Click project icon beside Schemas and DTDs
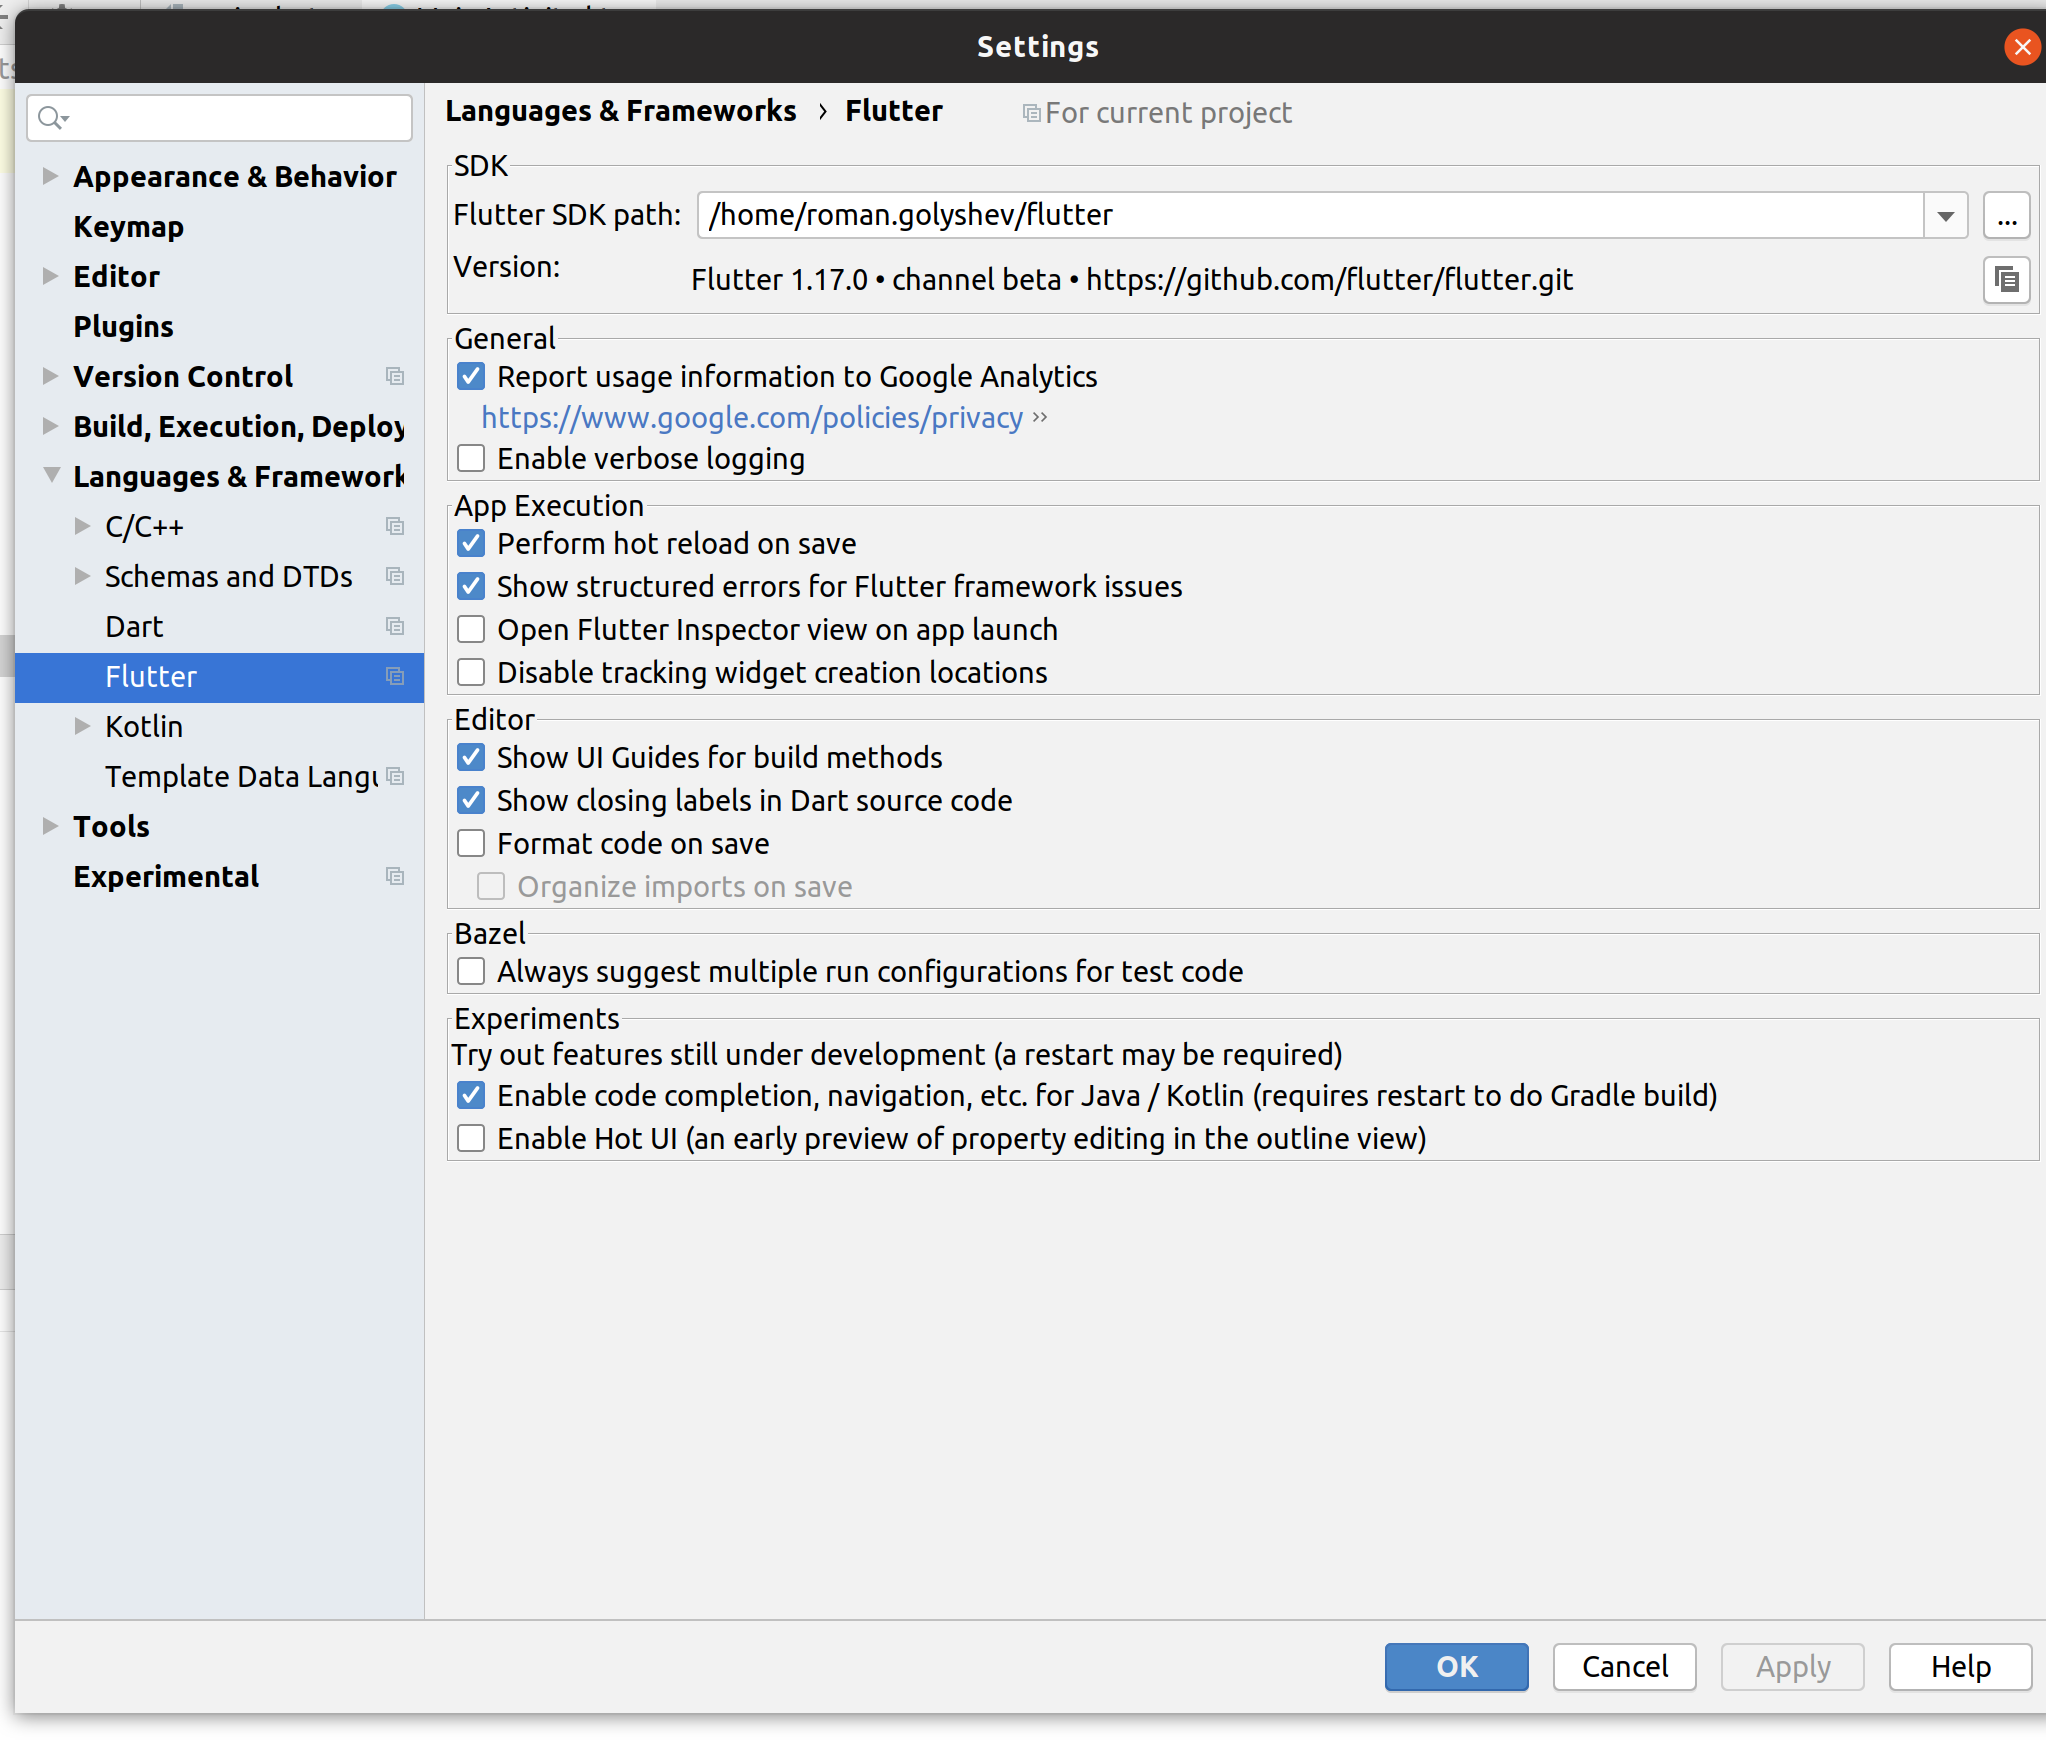 [395, 576]
